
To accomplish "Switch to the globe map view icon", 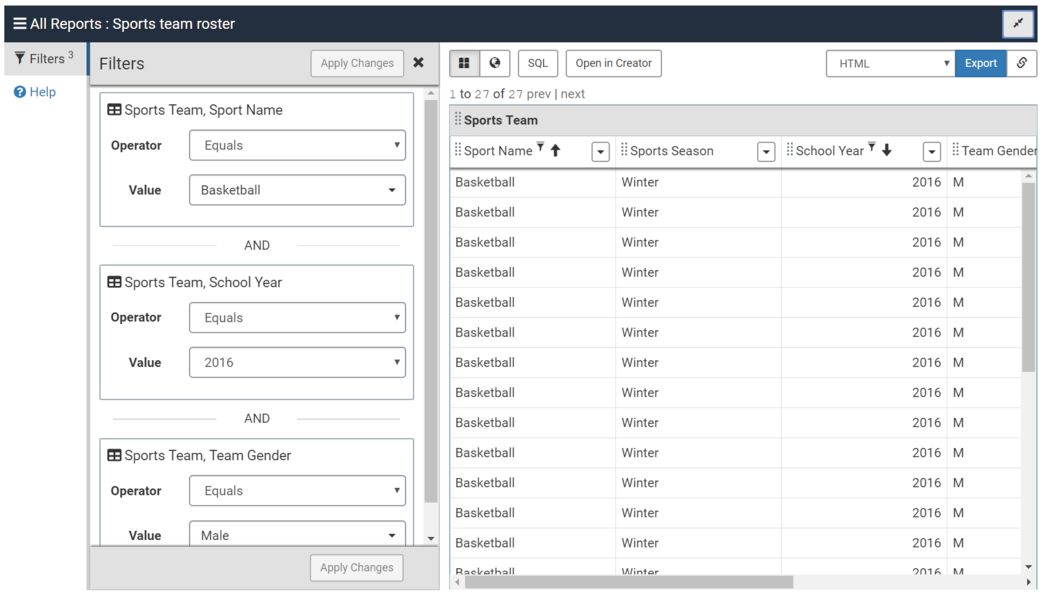I will [x=495, y=63].
